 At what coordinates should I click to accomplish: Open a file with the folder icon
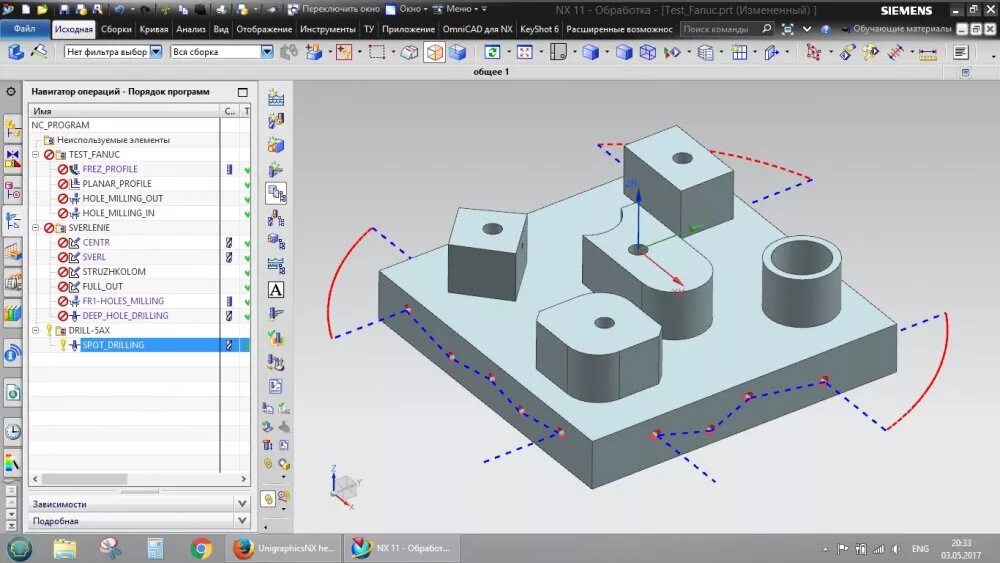tap(42, 10)
